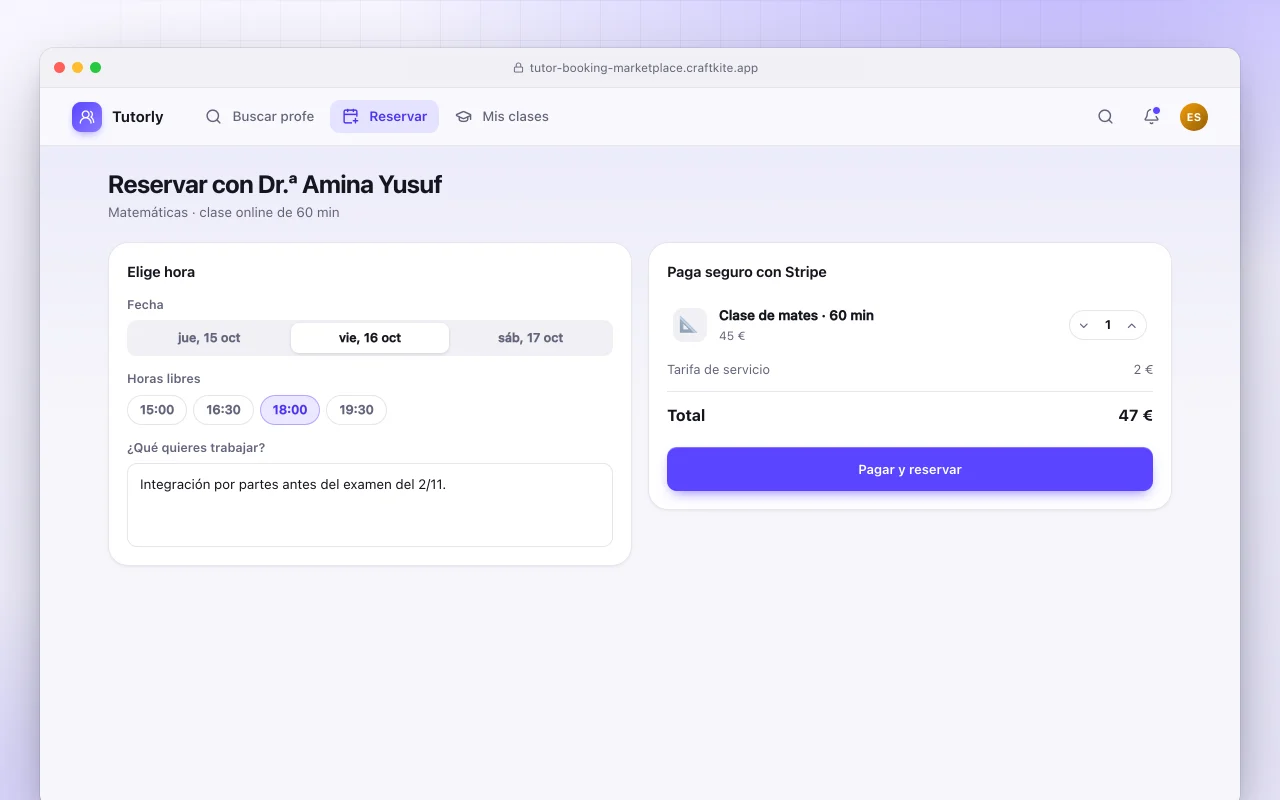Click the 45 € price text
The image size is (1280, 800).
(x=732, y=336)
